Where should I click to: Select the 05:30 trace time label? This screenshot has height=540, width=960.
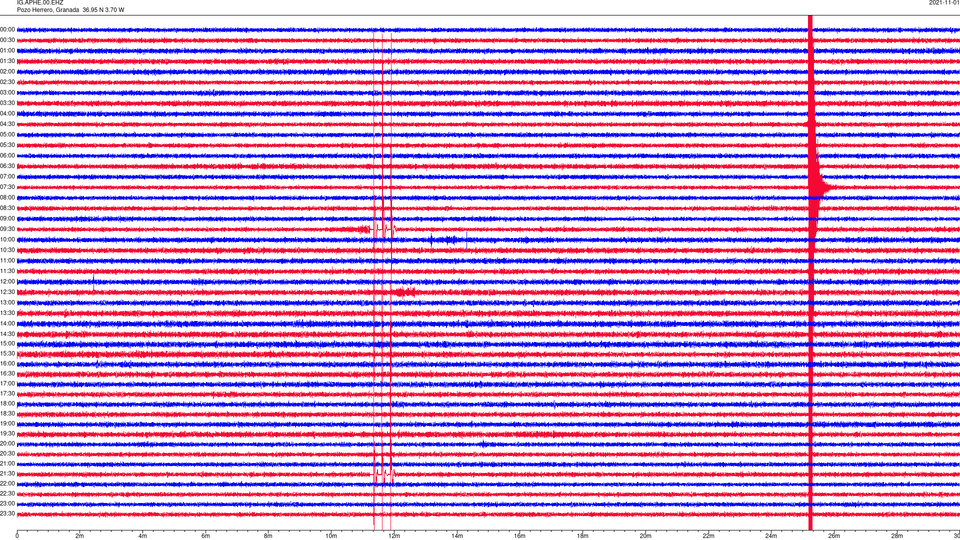[x=8, y=145]
